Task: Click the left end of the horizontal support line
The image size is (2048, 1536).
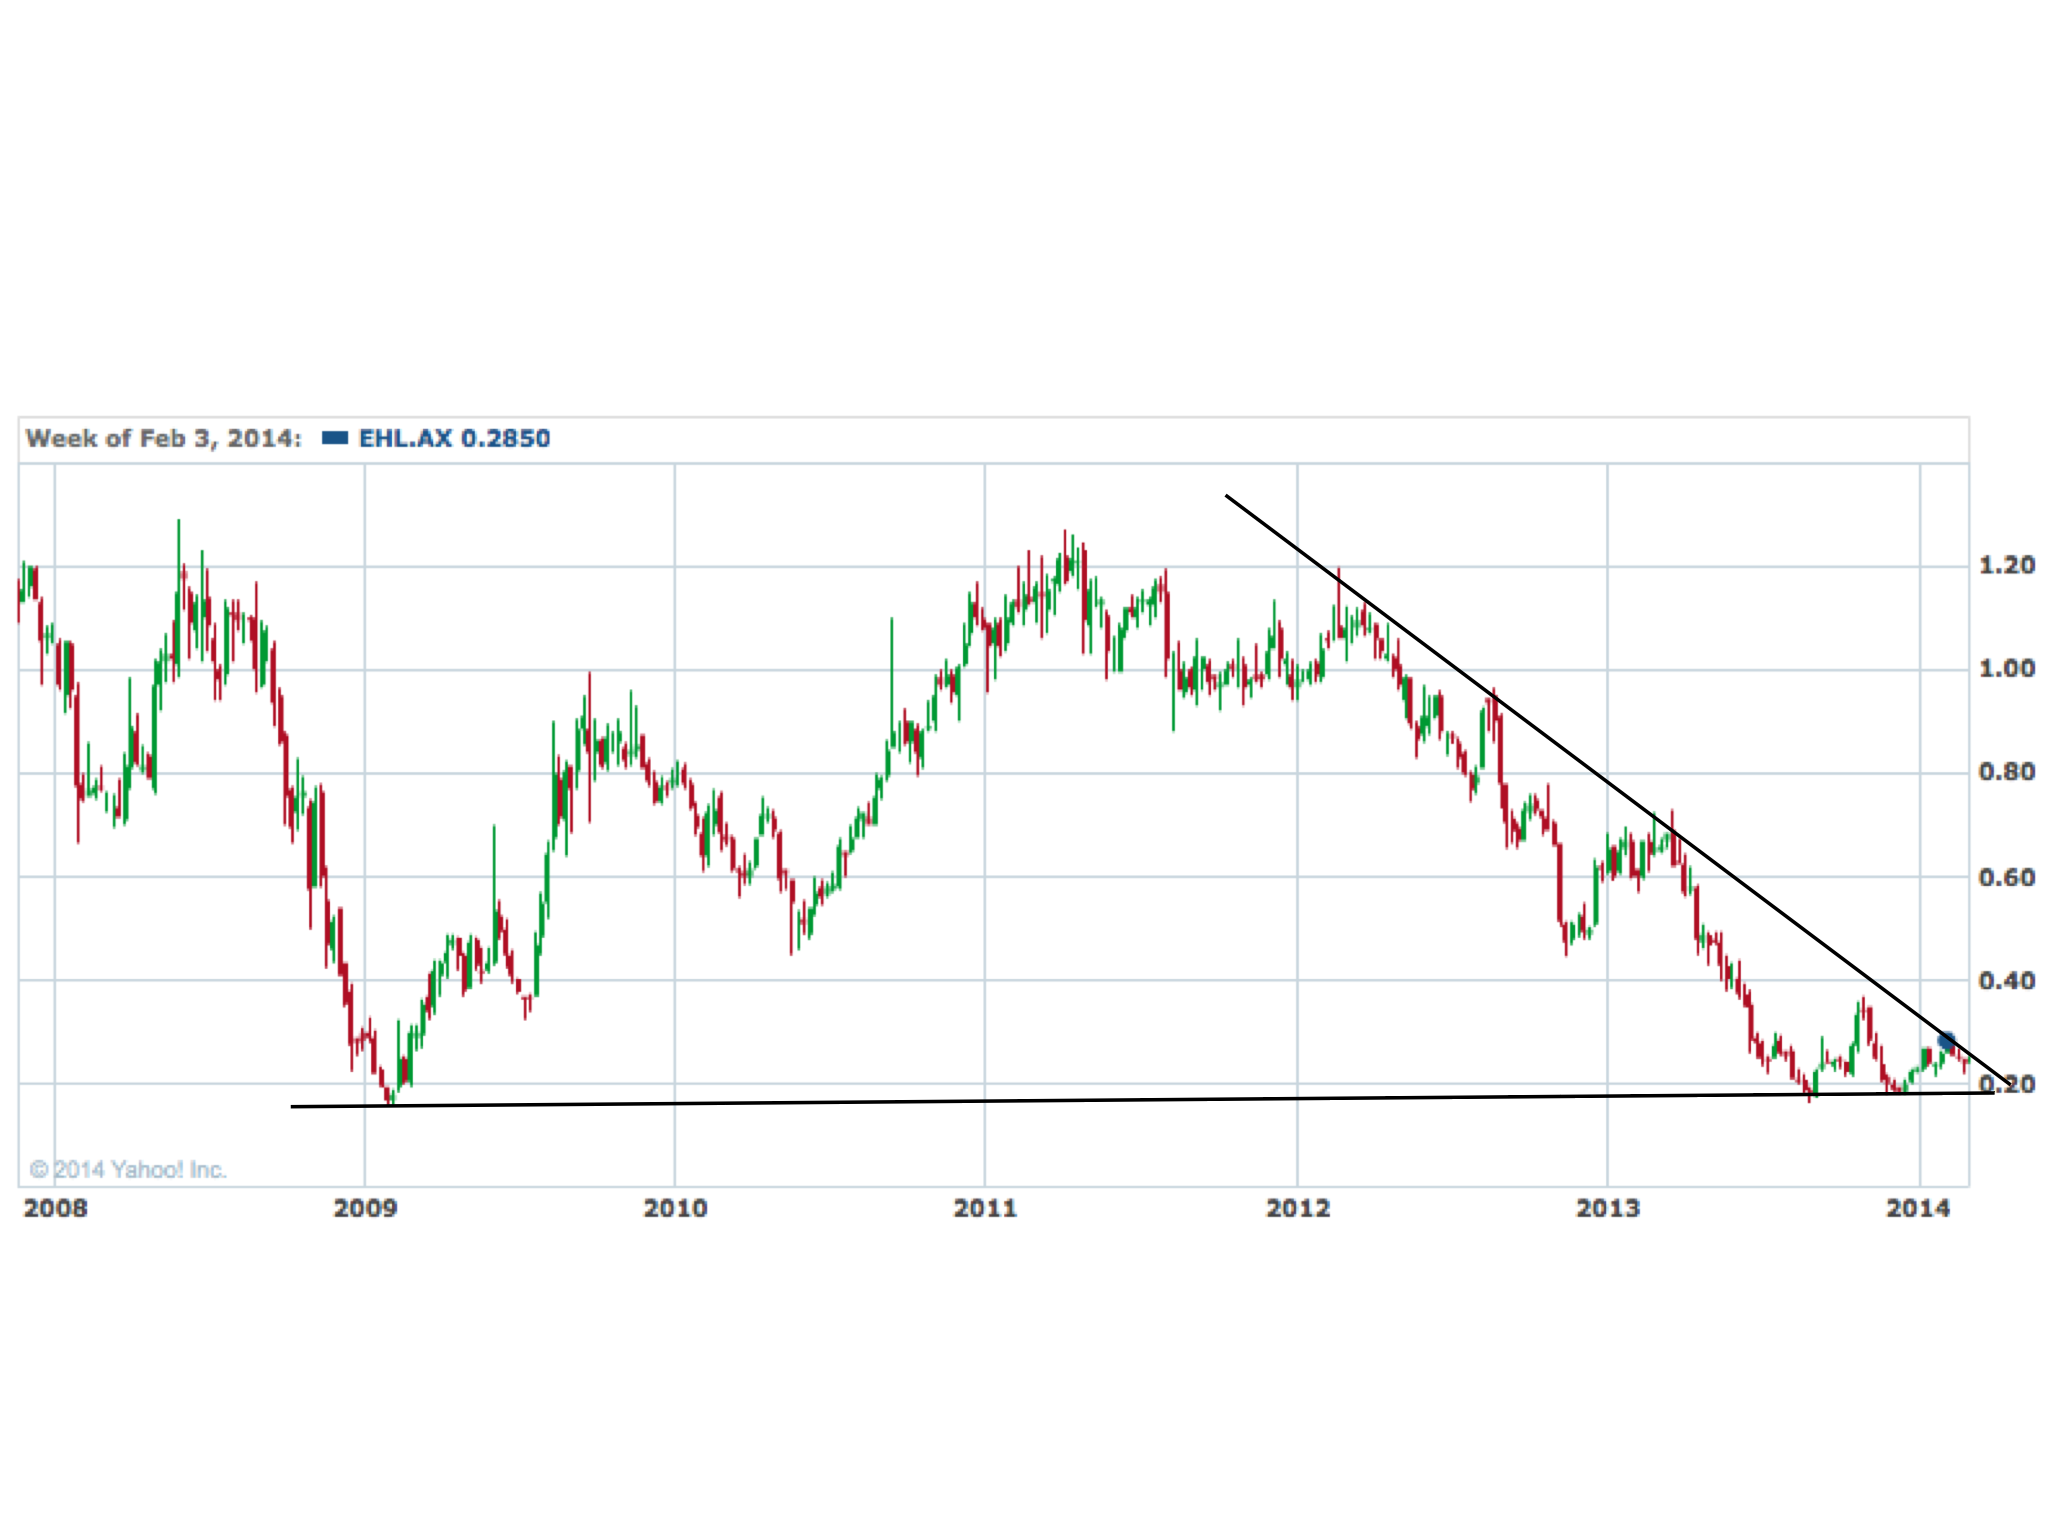Action: 294,1106
